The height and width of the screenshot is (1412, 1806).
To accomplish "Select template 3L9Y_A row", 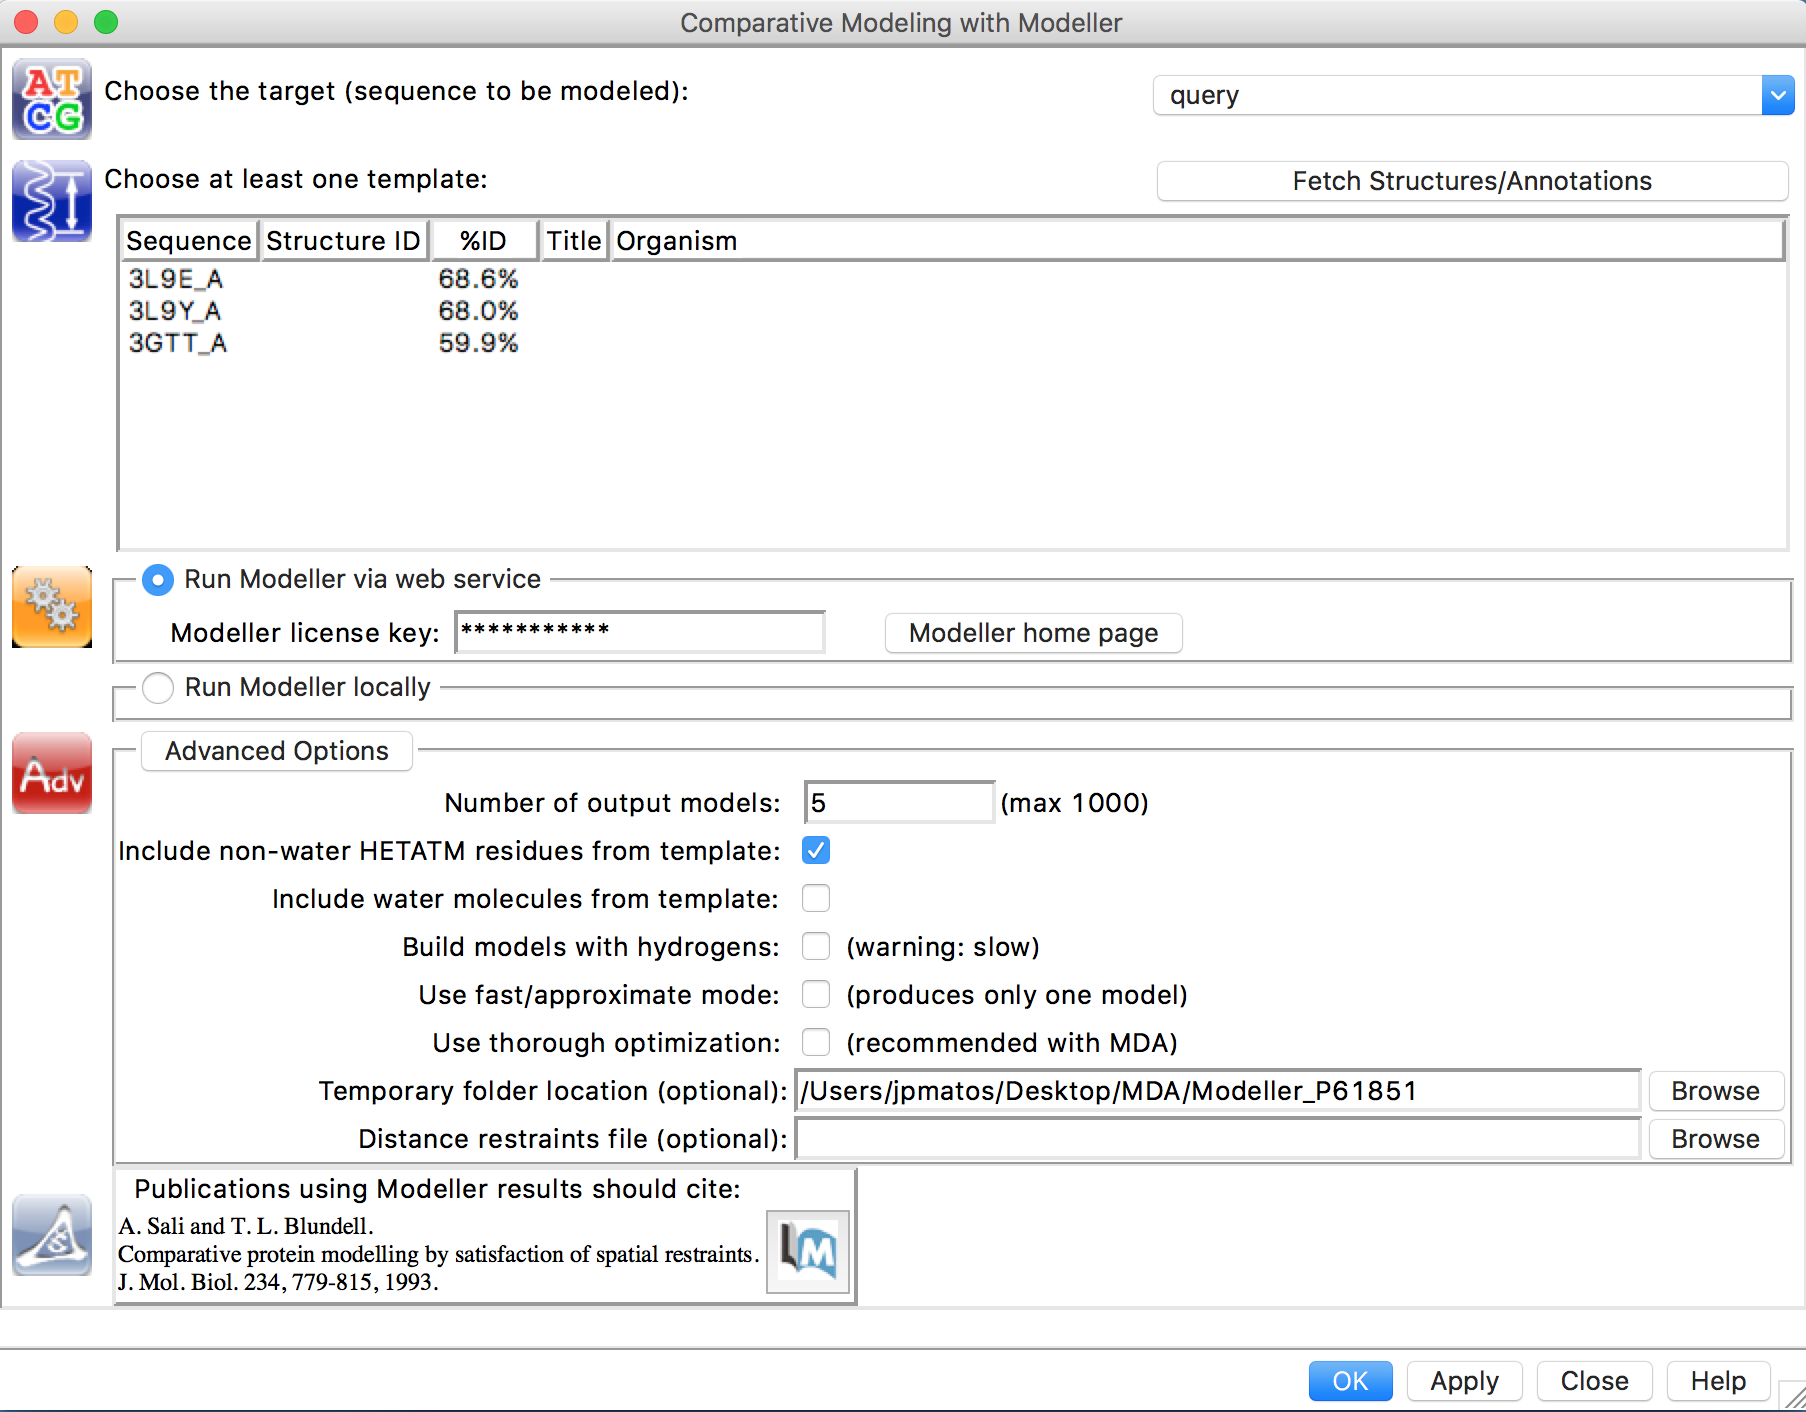I will click(x=952, y=311).
